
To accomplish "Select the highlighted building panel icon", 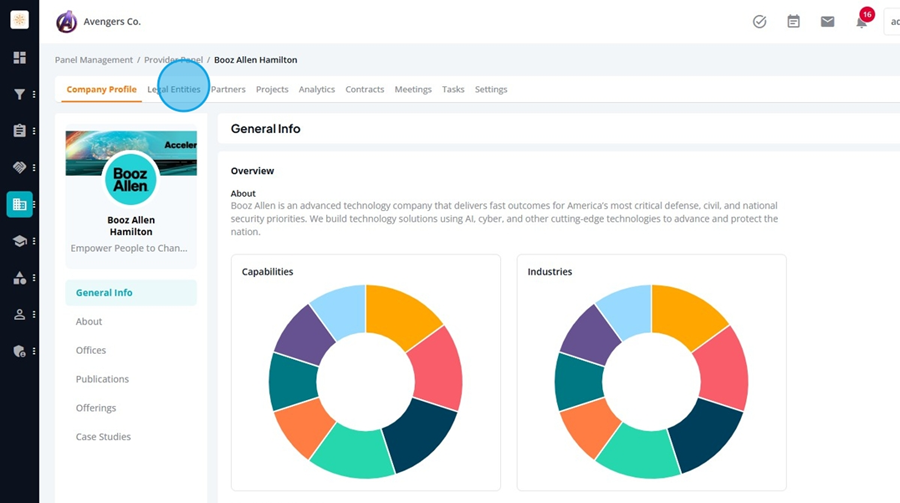I will click(x=20, y=204).
